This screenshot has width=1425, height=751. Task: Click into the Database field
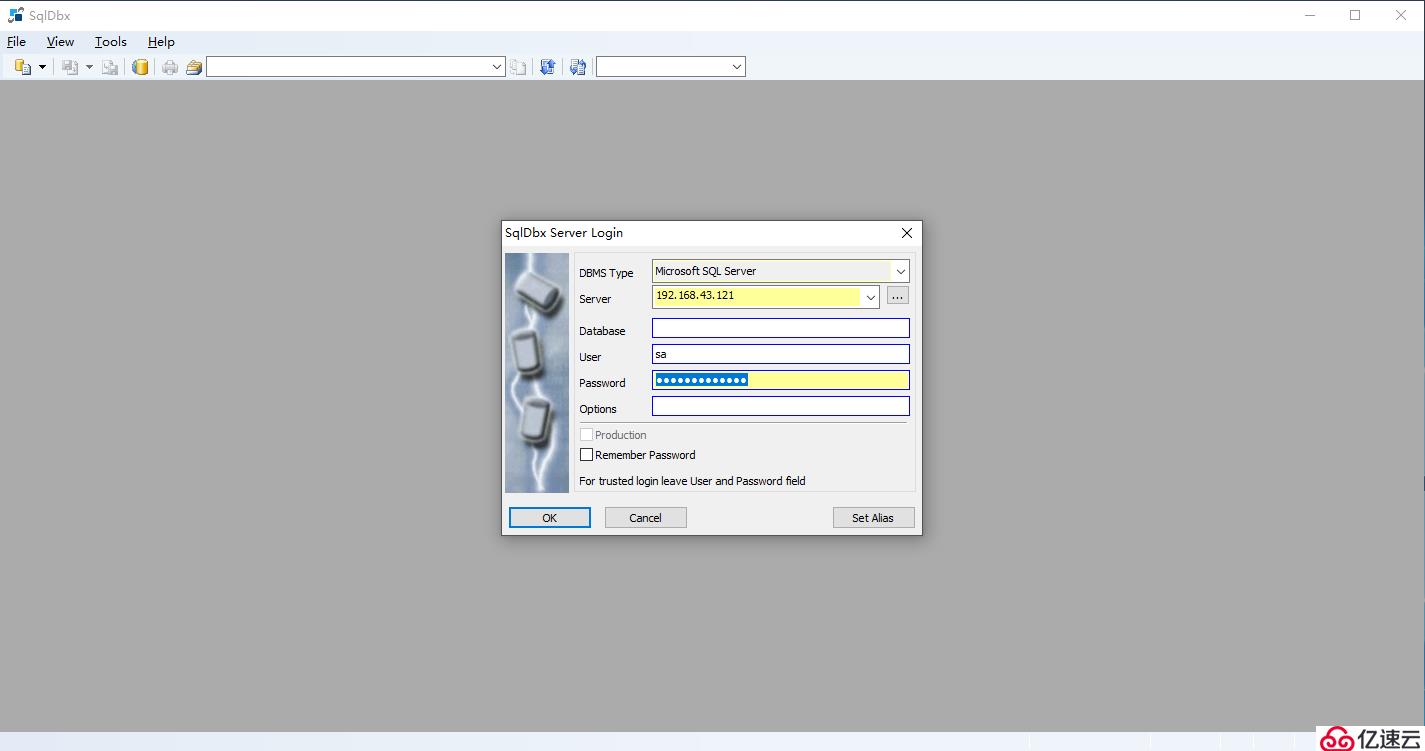[781, 328]
